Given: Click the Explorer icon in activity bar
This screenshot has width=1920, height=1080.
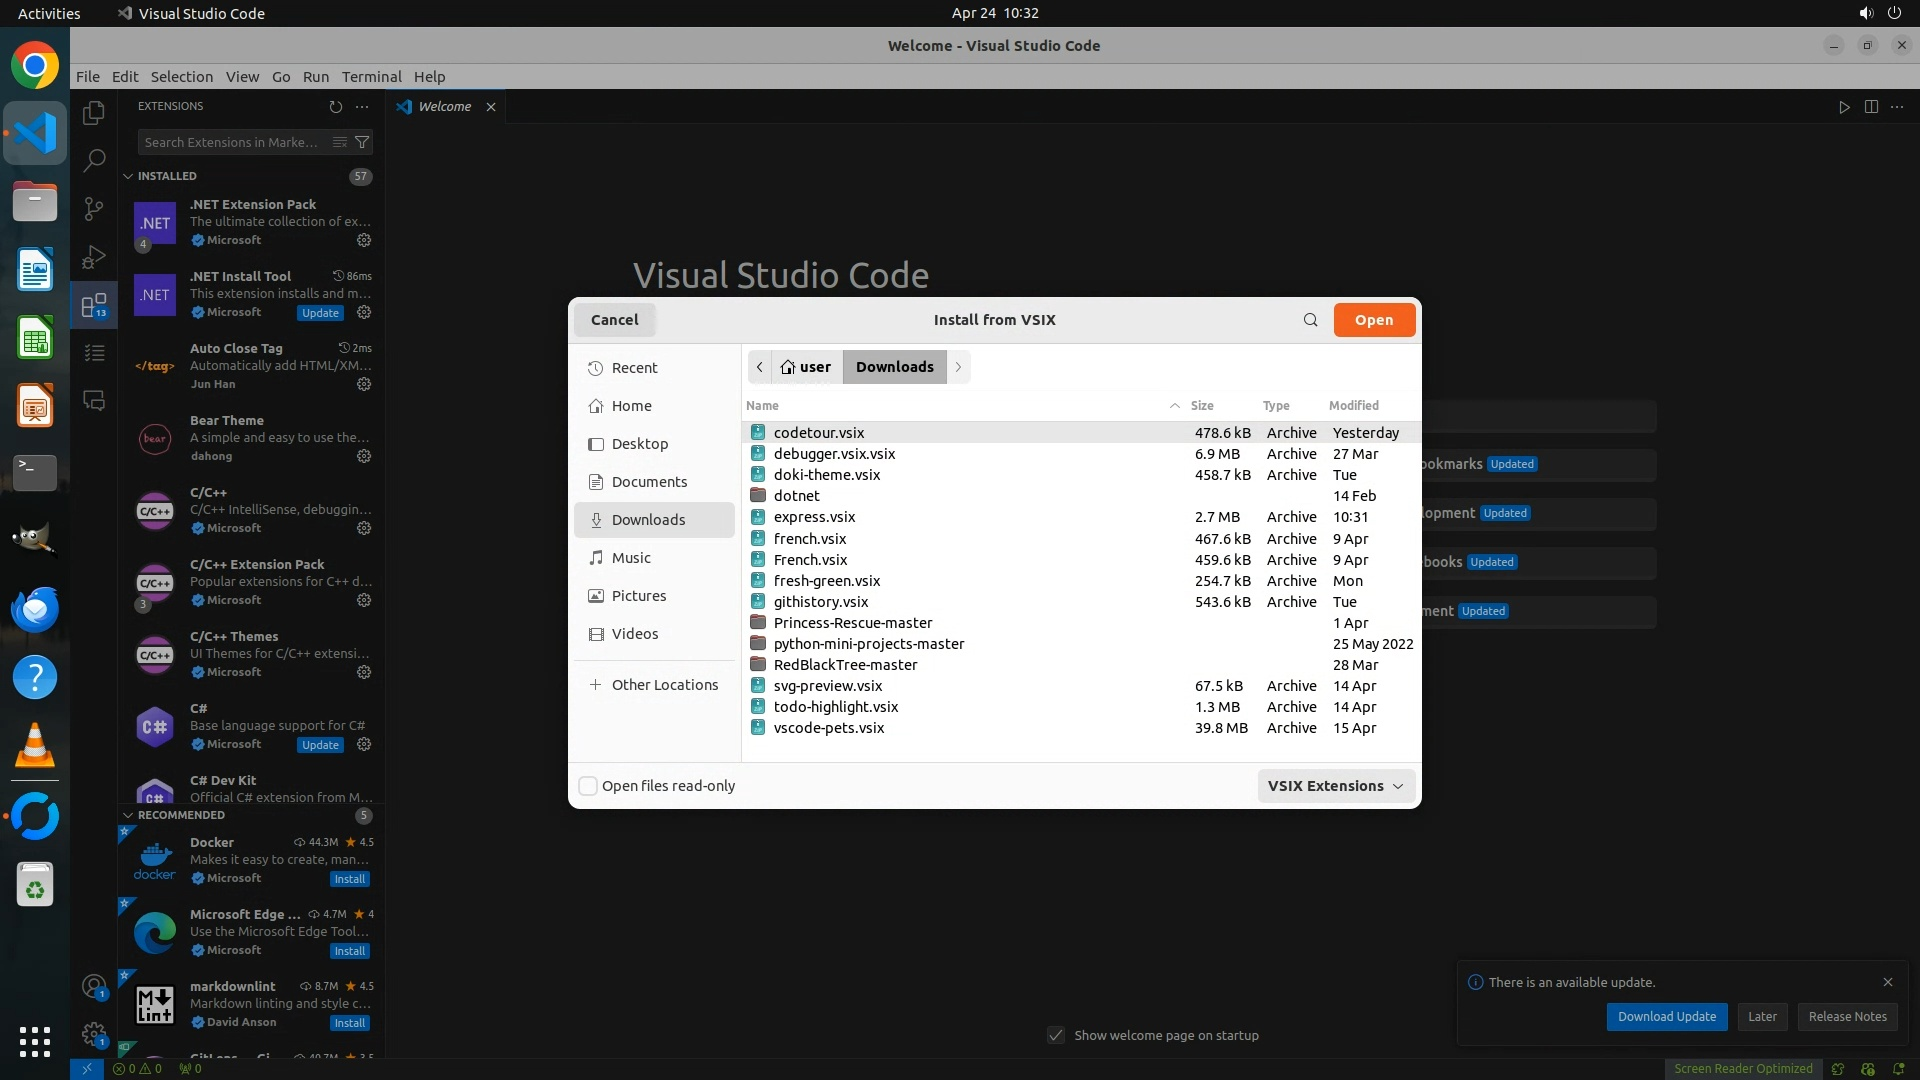Looking at the screenshot, I should tap(94, 113).
